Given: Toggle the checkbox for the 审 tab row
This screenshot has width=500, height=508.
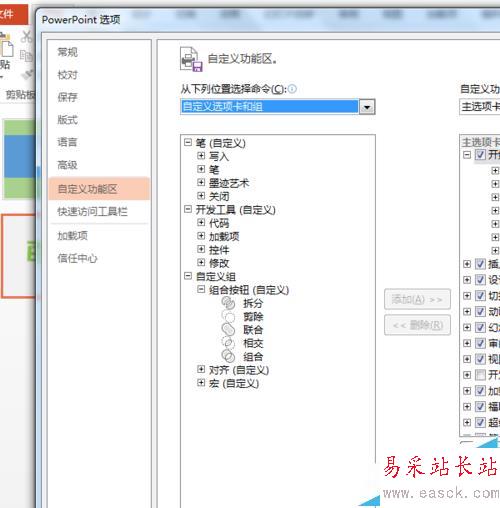Looking at the screenshot, I should click(x=480, y=343).
